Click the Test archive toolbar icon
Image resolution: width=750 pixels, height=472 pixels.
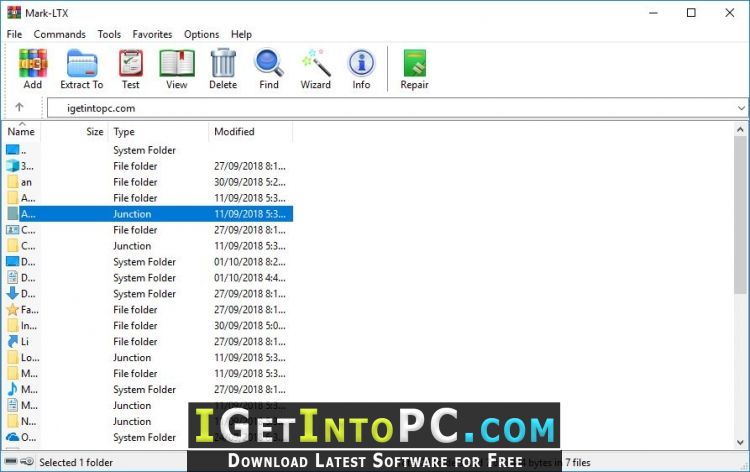tap(131, 63)
